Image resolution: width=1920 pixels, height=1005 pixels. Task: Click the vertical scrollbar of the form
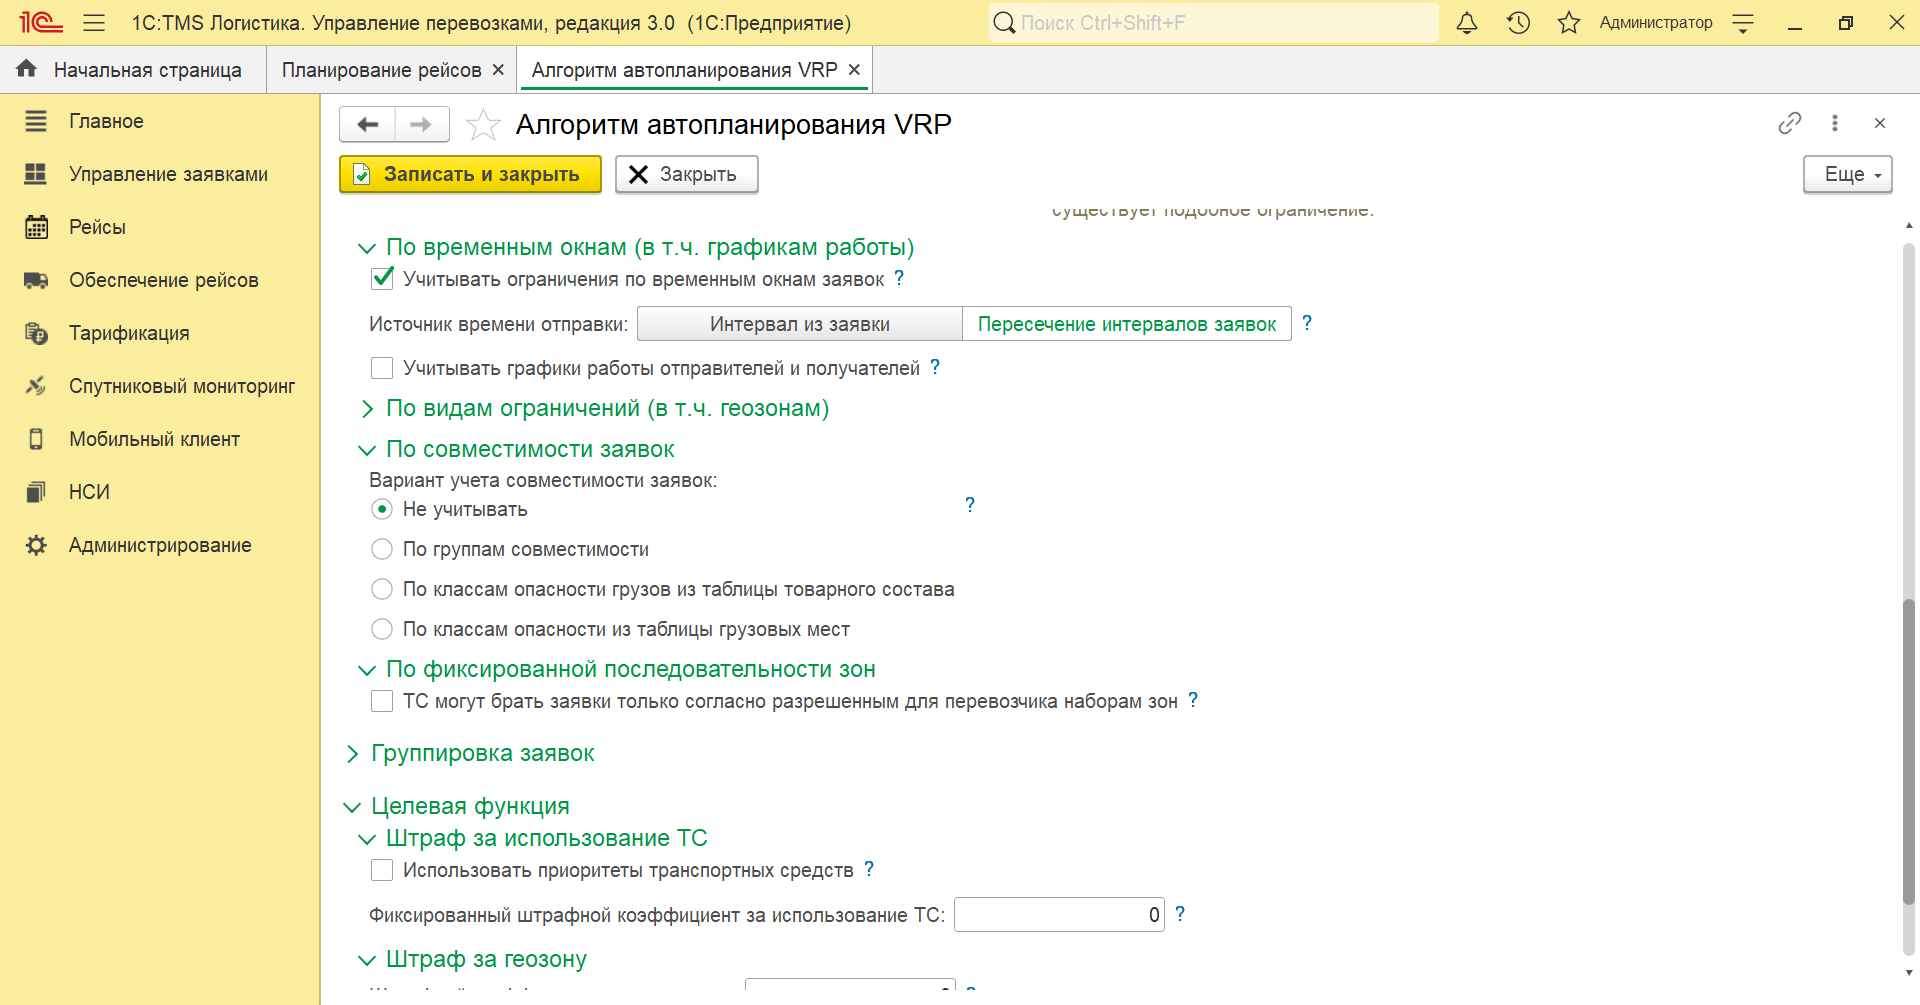(x=1908, y=750)
